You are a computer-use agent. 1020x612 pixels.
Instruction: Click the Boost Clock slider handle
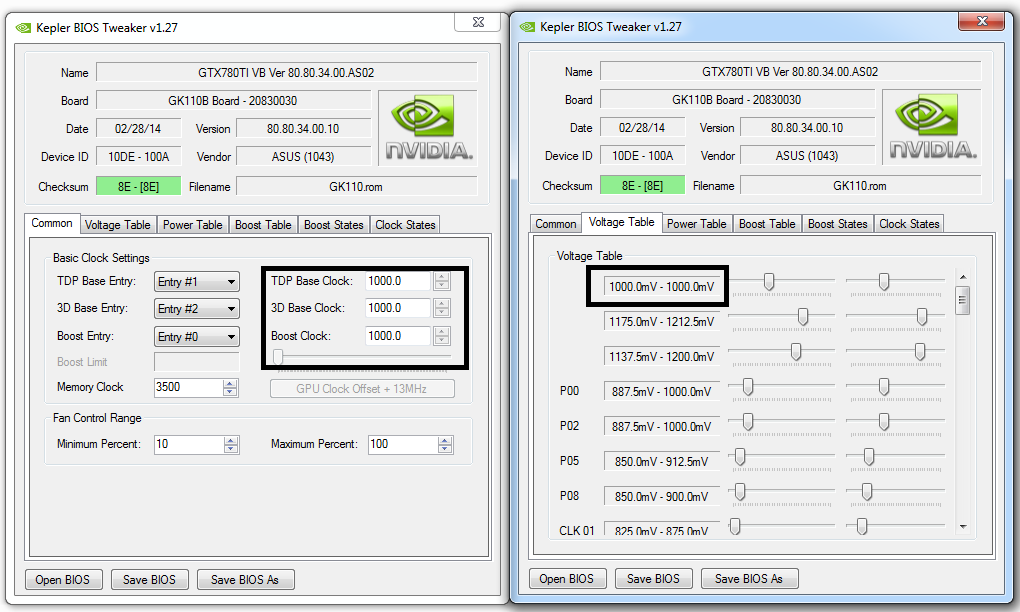[278, 356]
